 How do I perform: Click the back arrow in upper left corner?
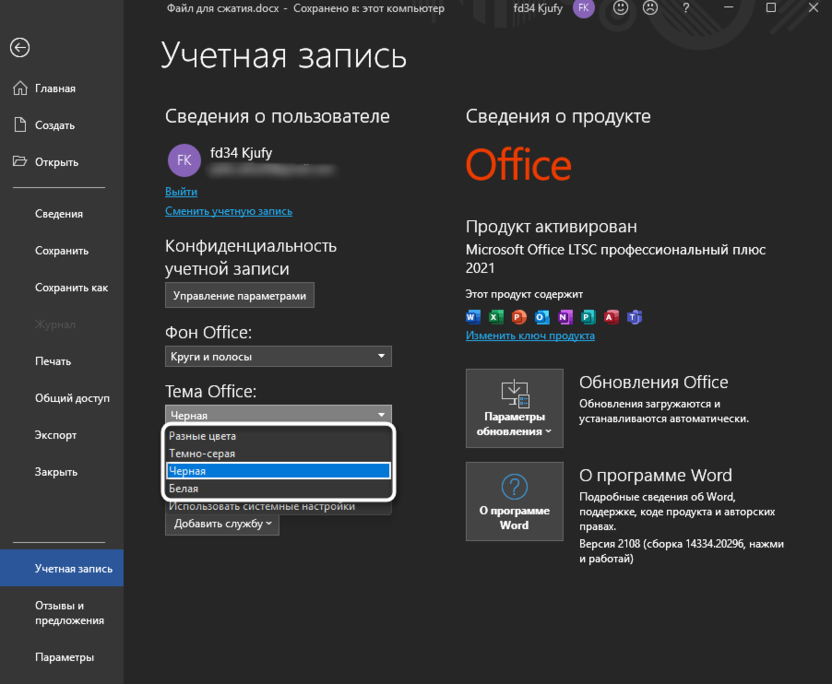pyautogui.click(x=19, y=47)
